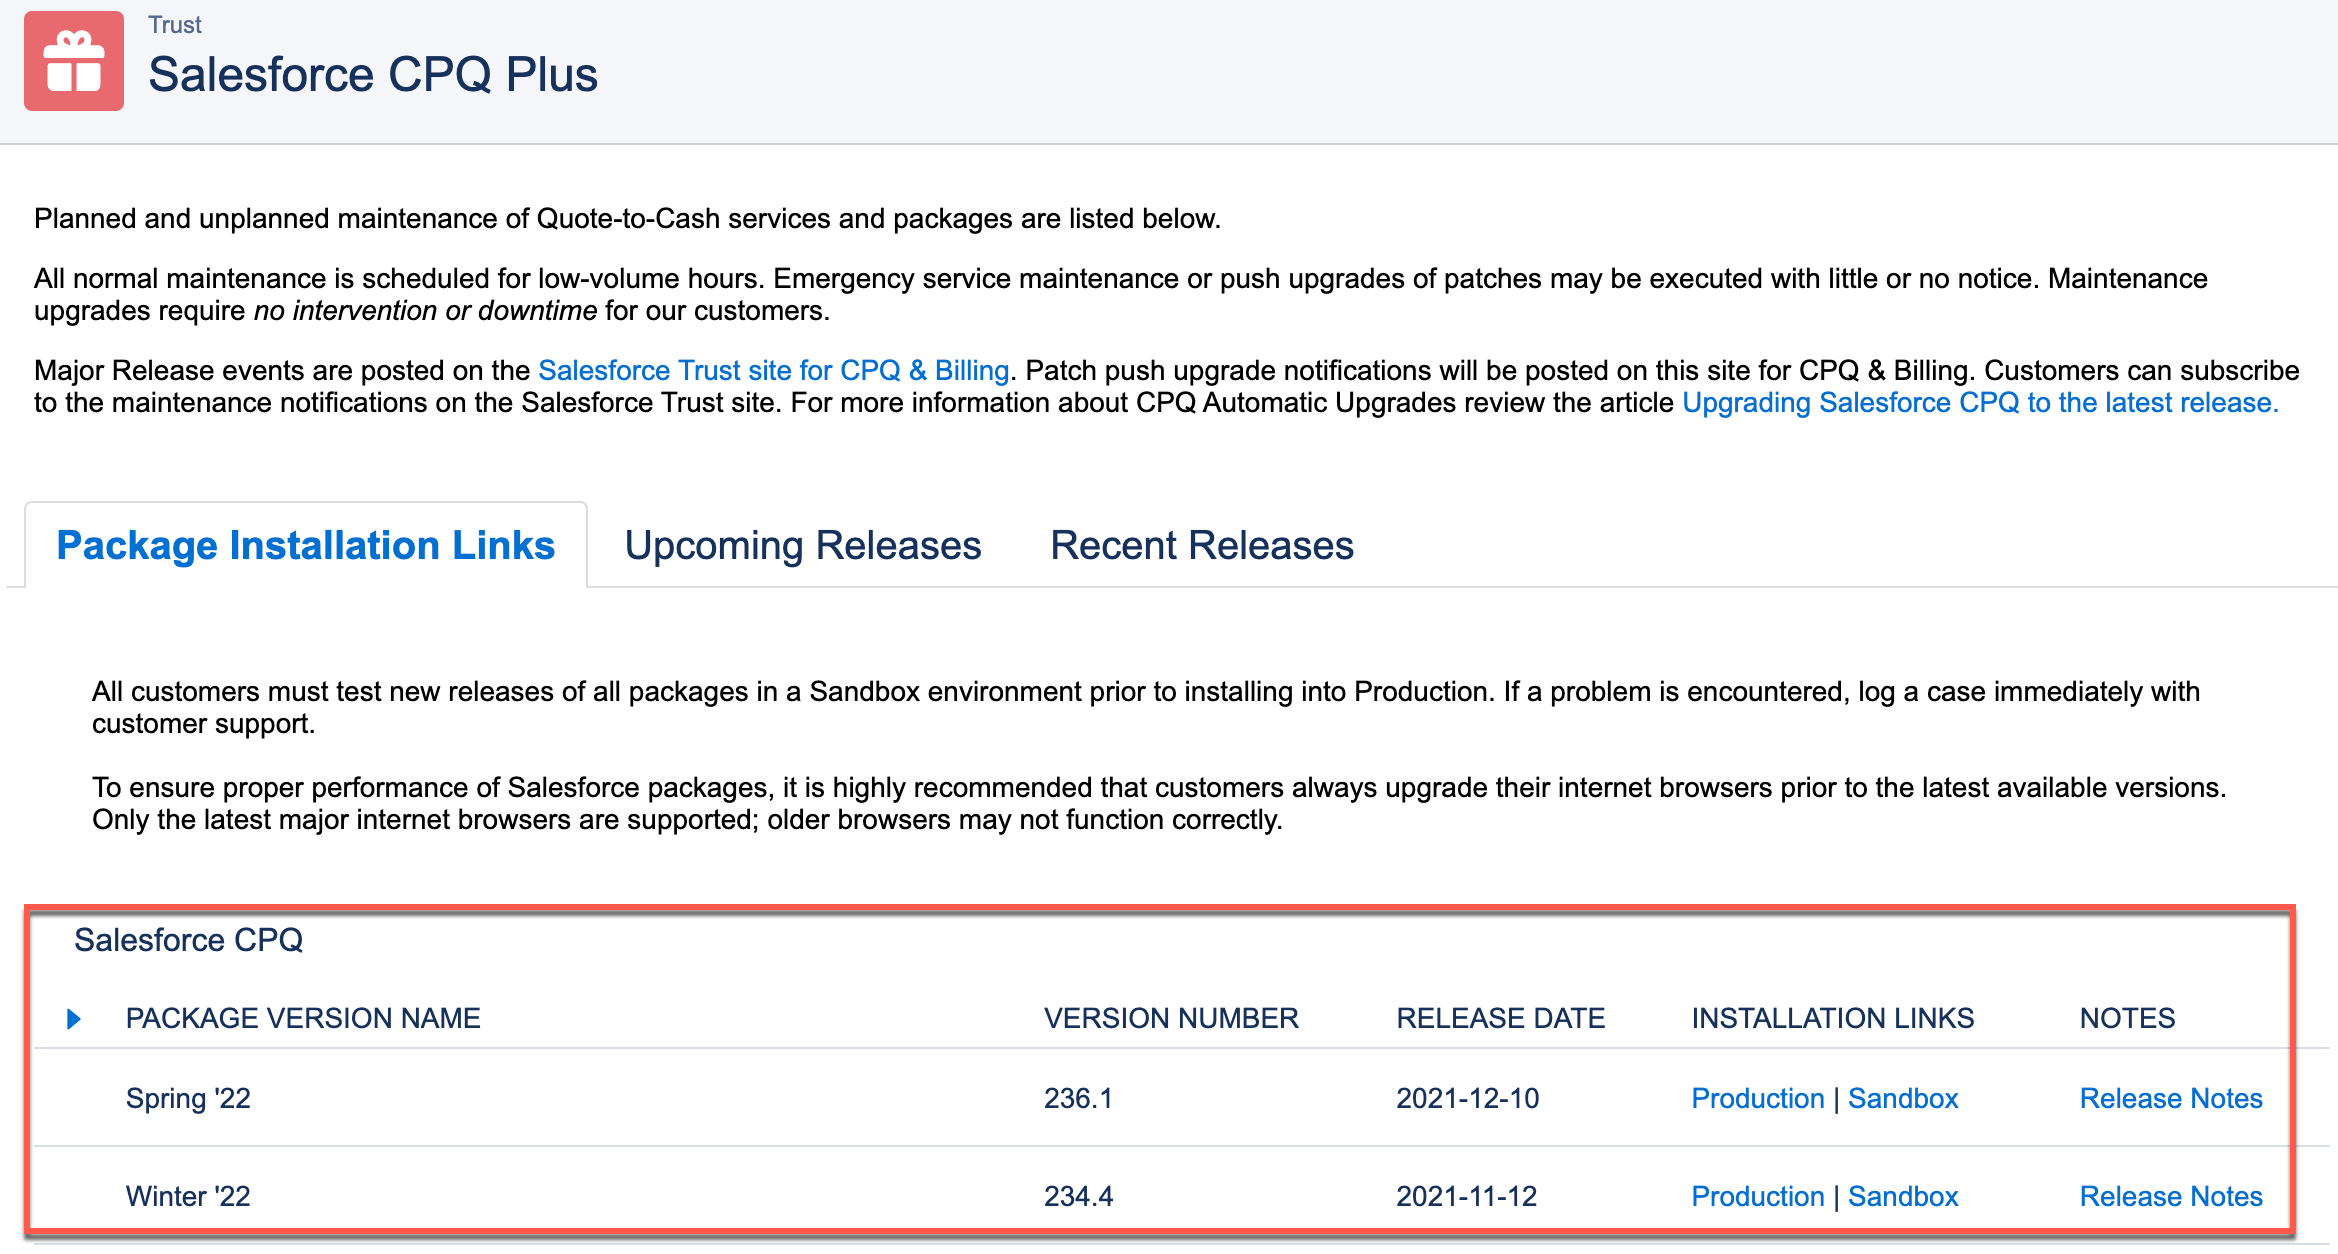This screenshot has width=2338, height=1254.
Task: Open Spring '22 Production install link
Action: (x=1758, y=1098)
